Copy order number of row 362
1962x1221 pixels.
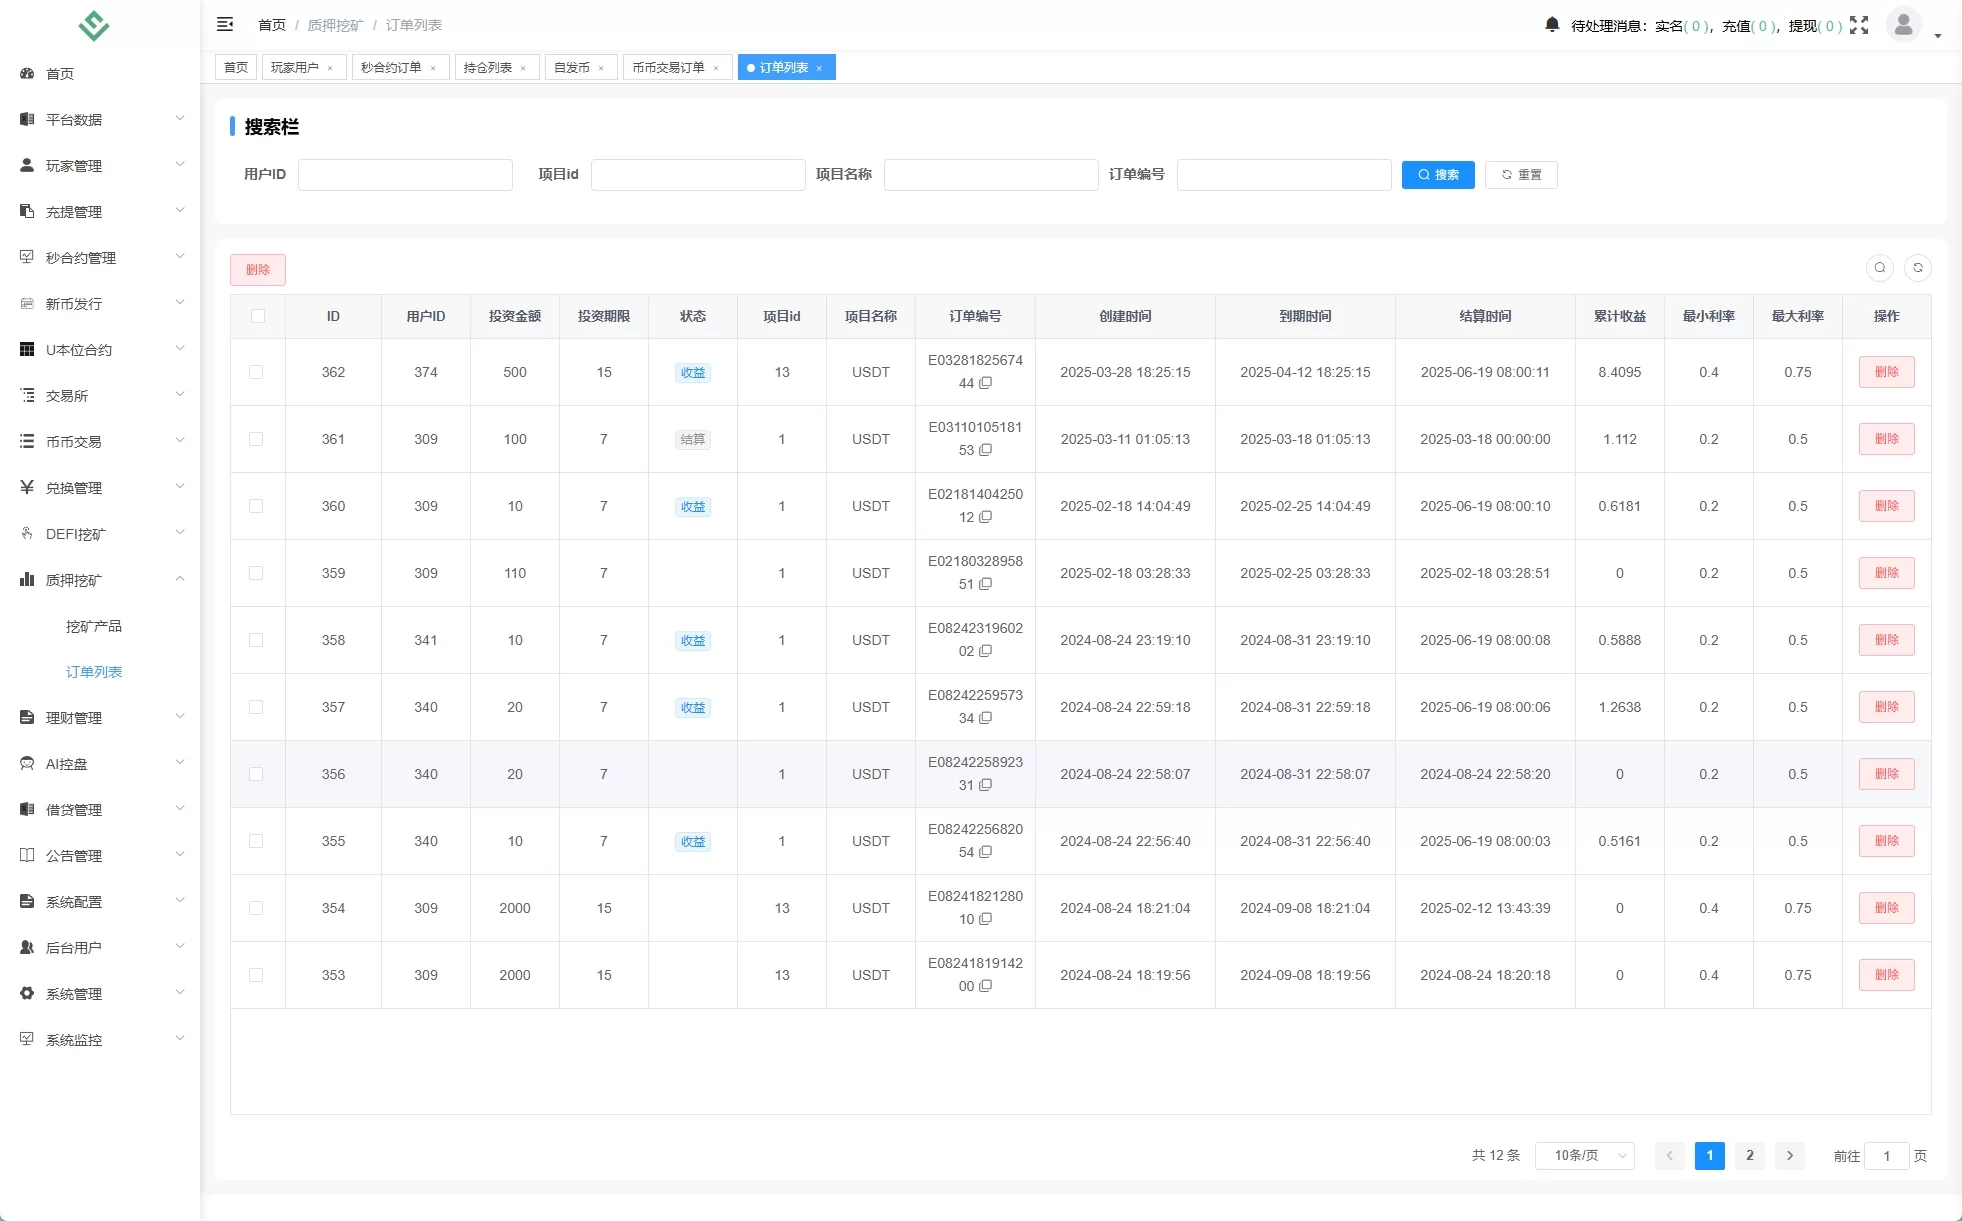(986, 384)
